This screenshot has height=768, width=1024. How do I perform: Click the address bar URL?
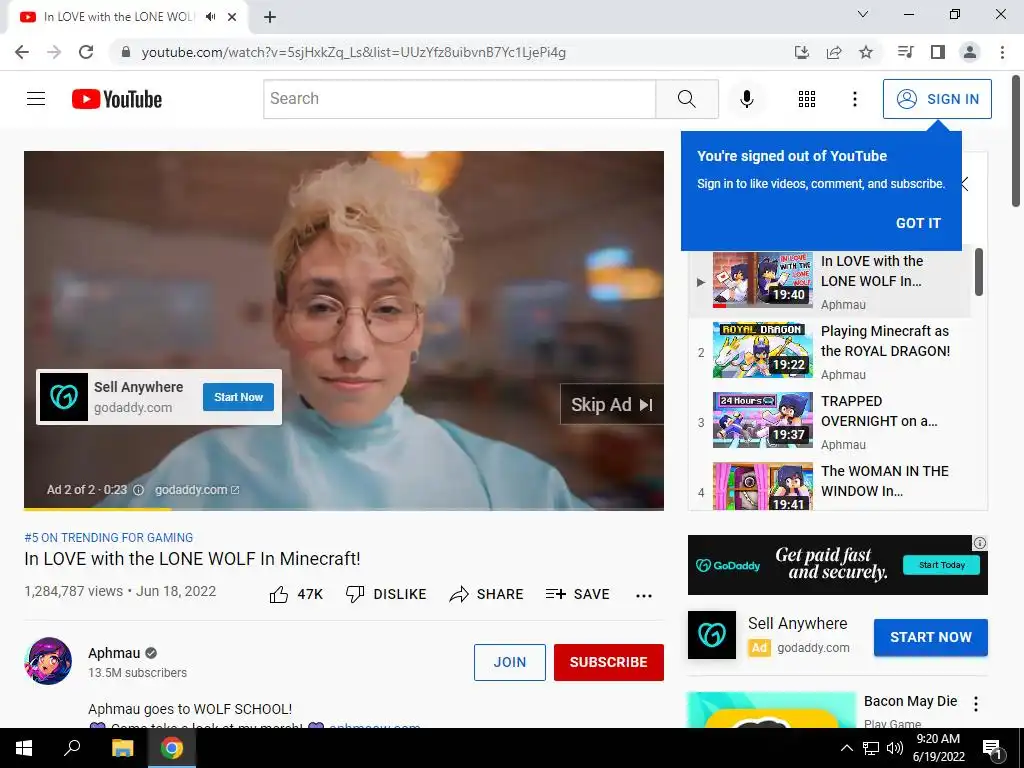pyautogui.click(x=353, y=52)
